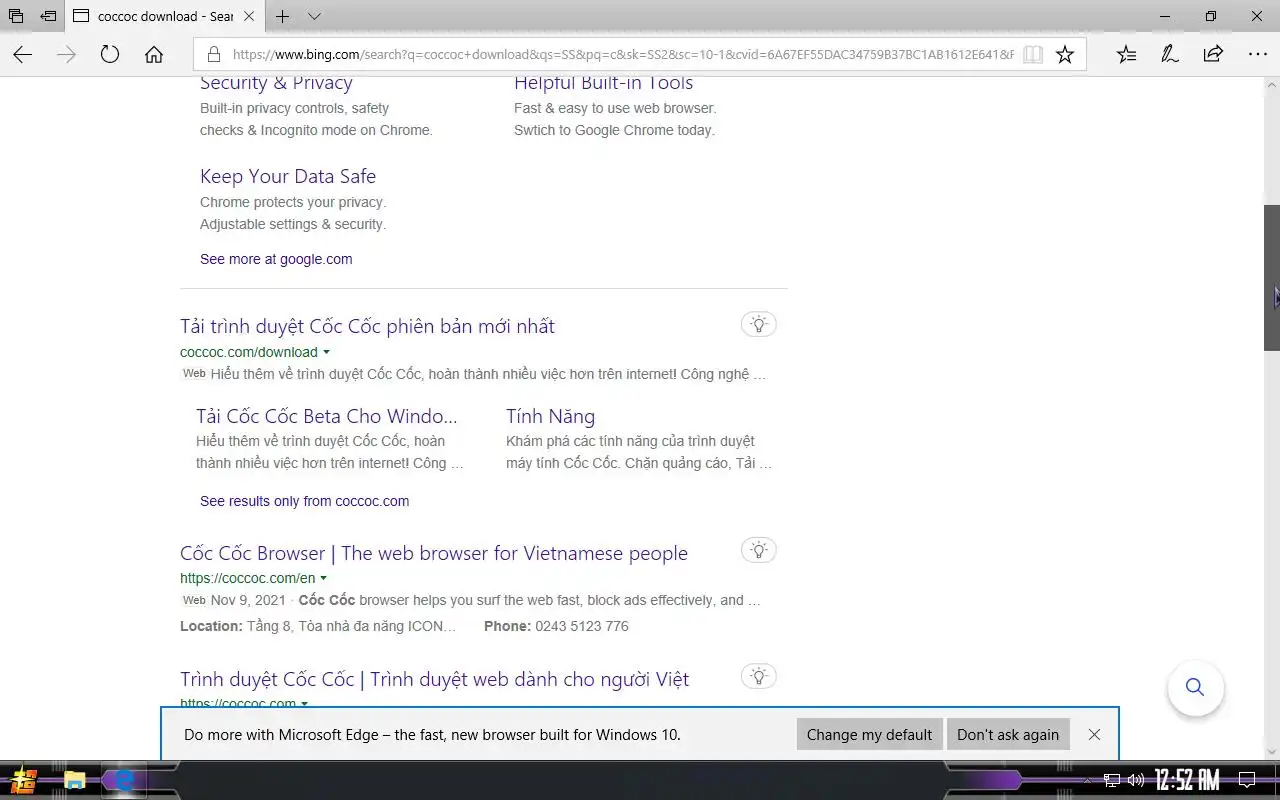This screenshot has height=800, width=1280.
Task: Click Microsoft Edge taskbar icon
Action: coord(124,780)
